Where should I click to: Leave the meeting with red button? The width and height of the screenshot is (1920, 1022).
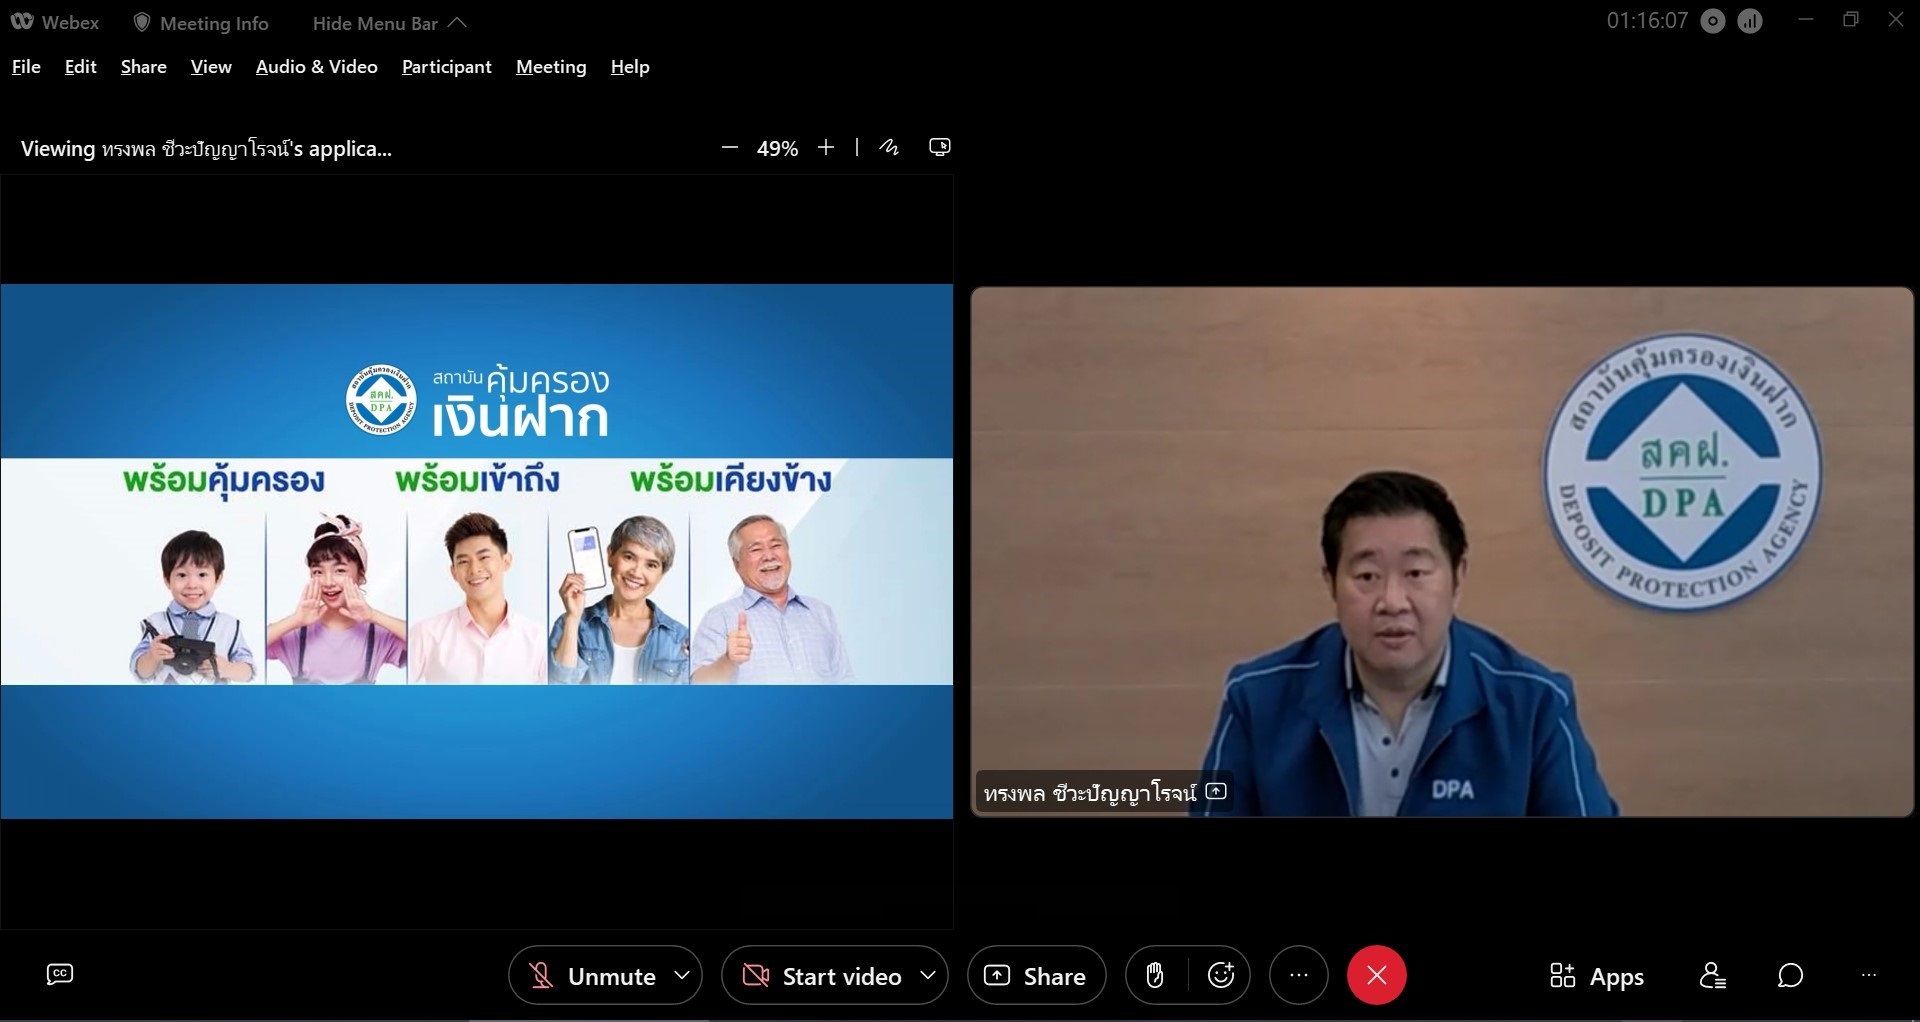[1377, 975]
